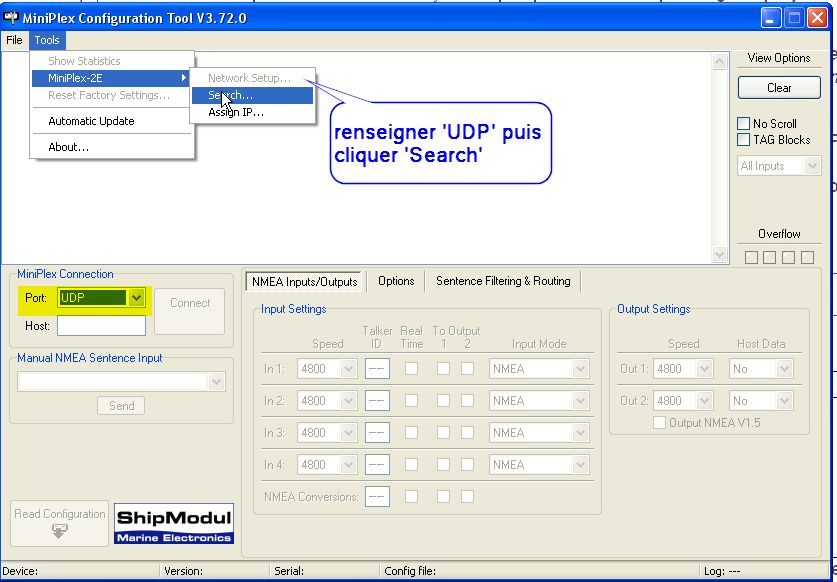837x582 pixels.
Task: Open the All Inputs dropdown
Action: tap(779, 166)
